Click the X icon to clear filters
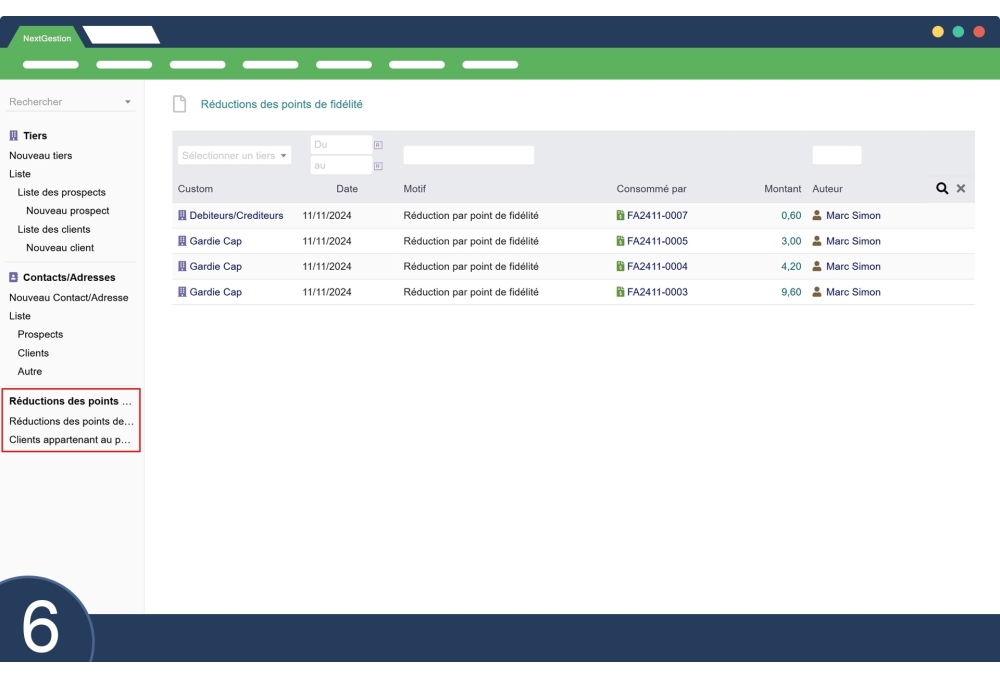Screen dimensions: 1000x679 [x=961, y=188]
